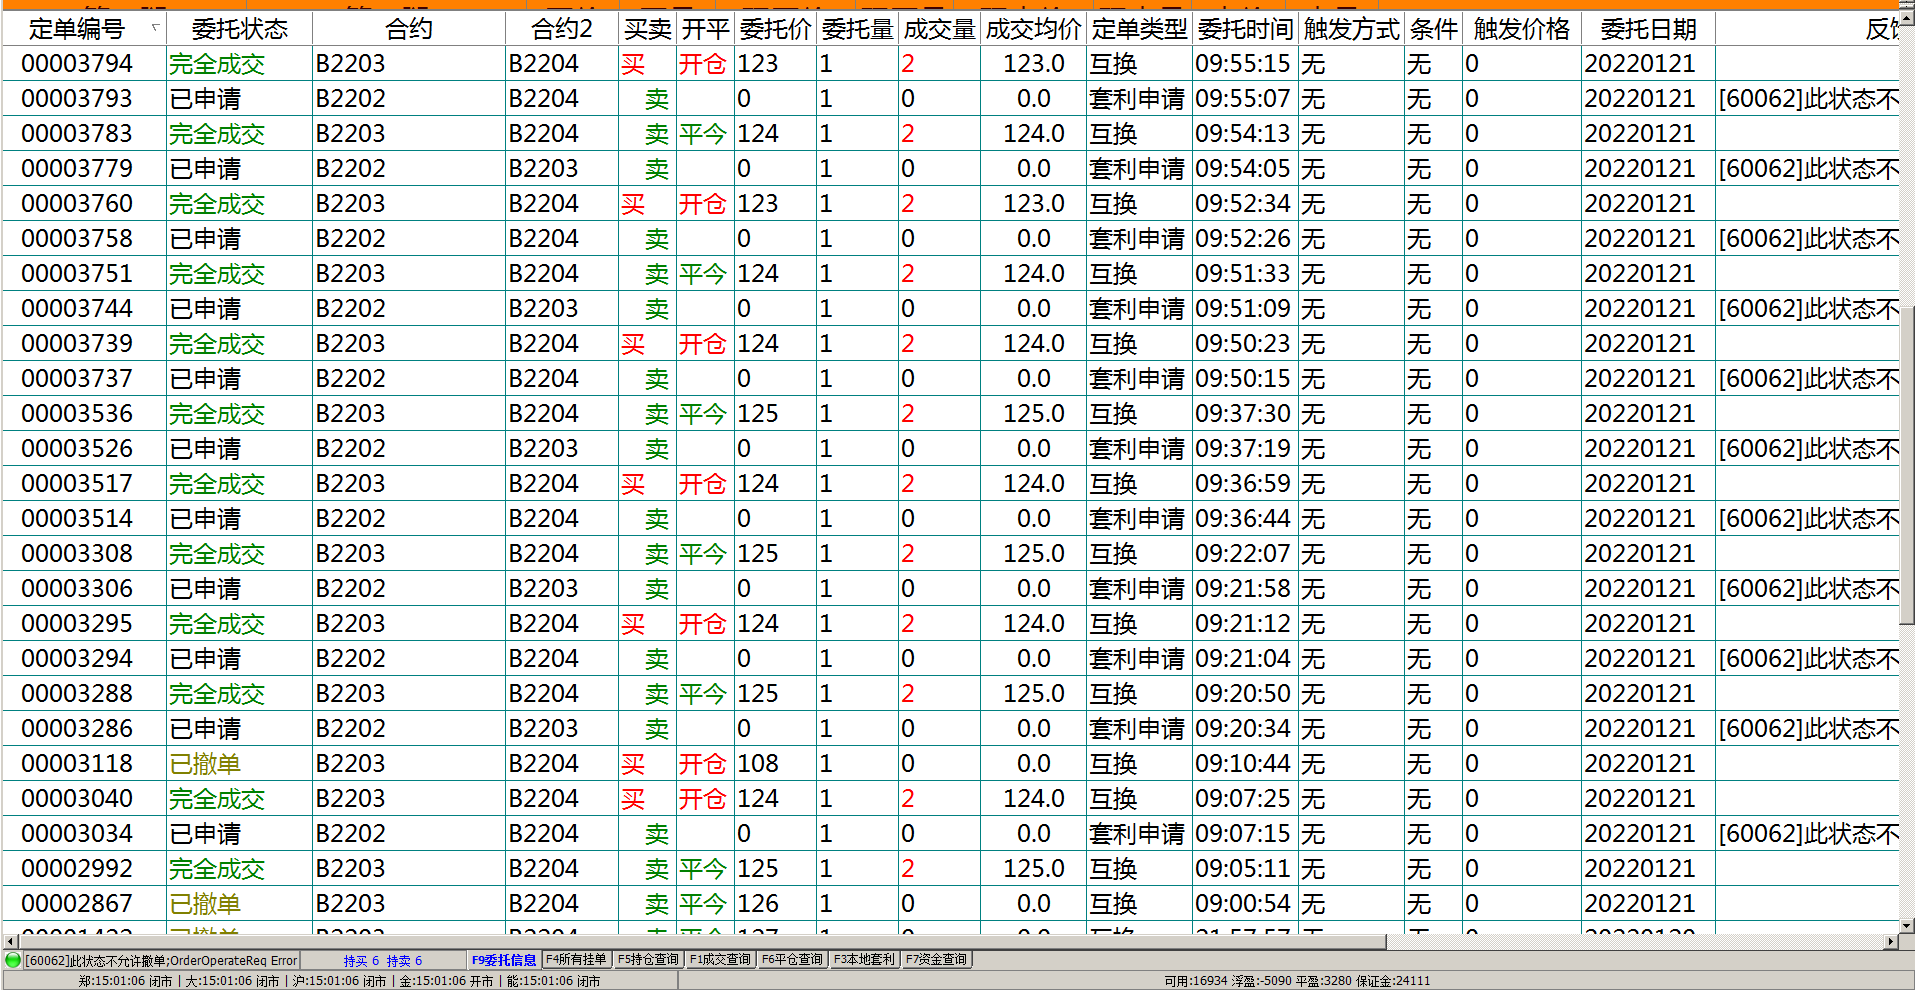Select order number 00003040
Screen dimensions: 1915x990
[x=77, y=799]
